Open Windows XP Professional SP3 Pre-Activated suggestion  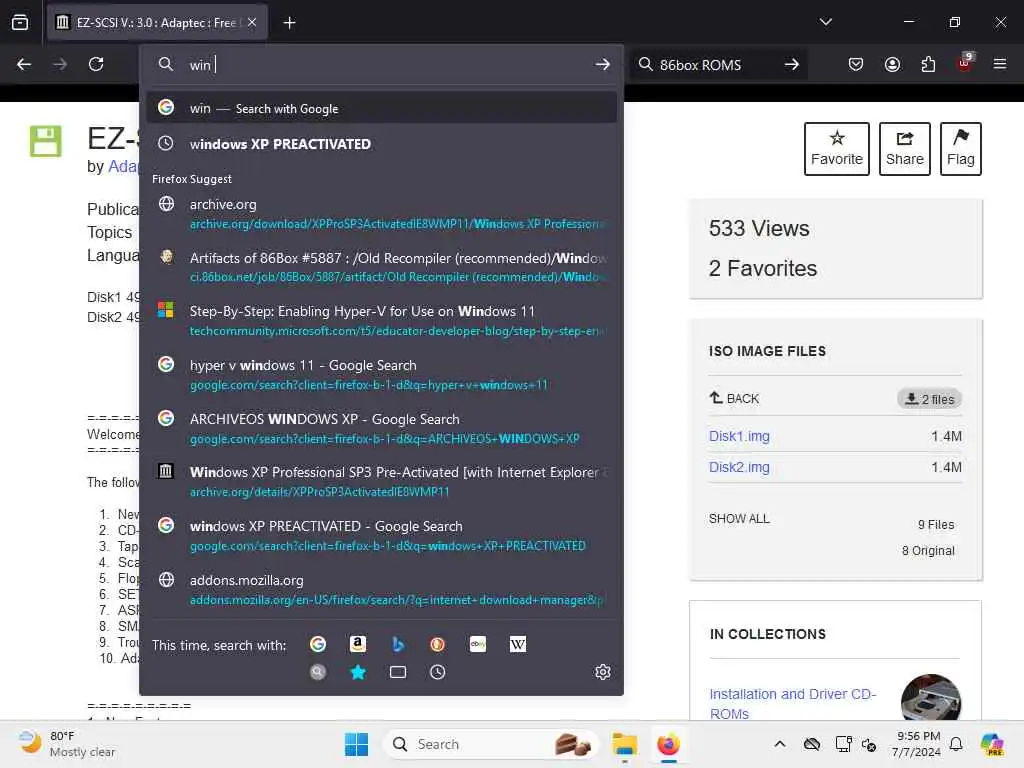click(x=381, y=481)
